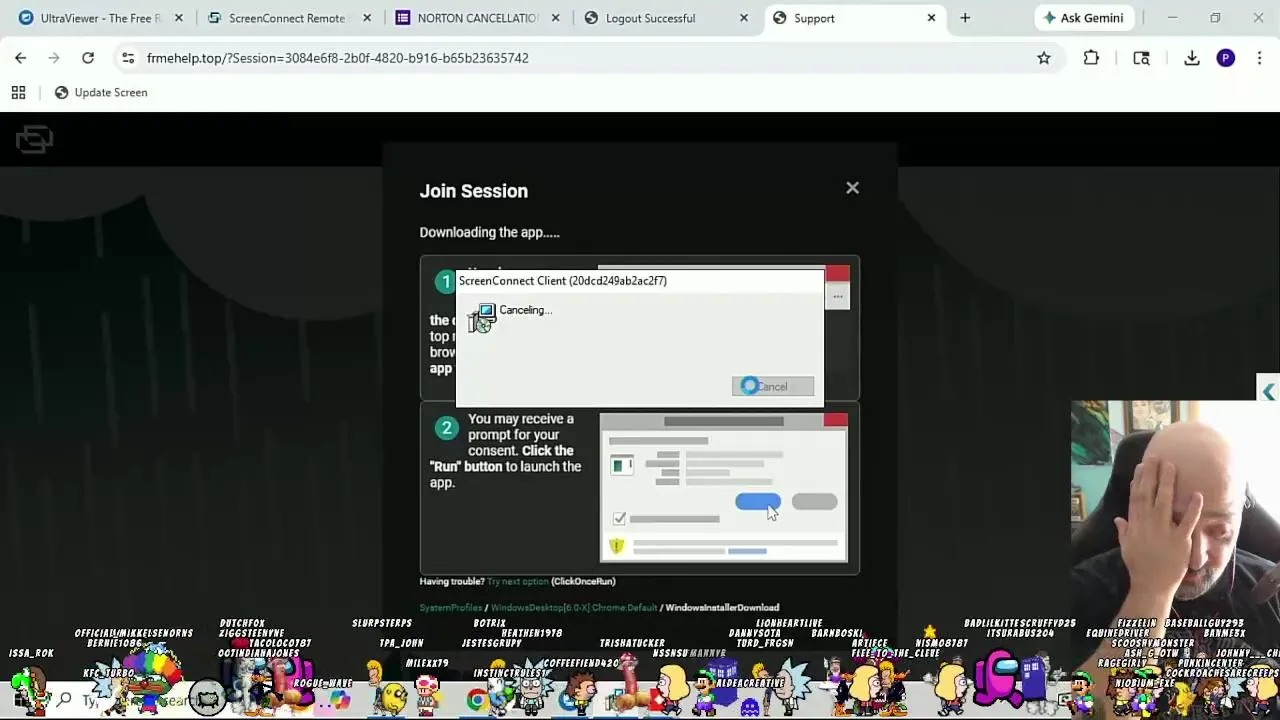Viewport: 1280px width, 720px height.
Task: Click the red close box in step 2 illustration
Action: point(836,420)
